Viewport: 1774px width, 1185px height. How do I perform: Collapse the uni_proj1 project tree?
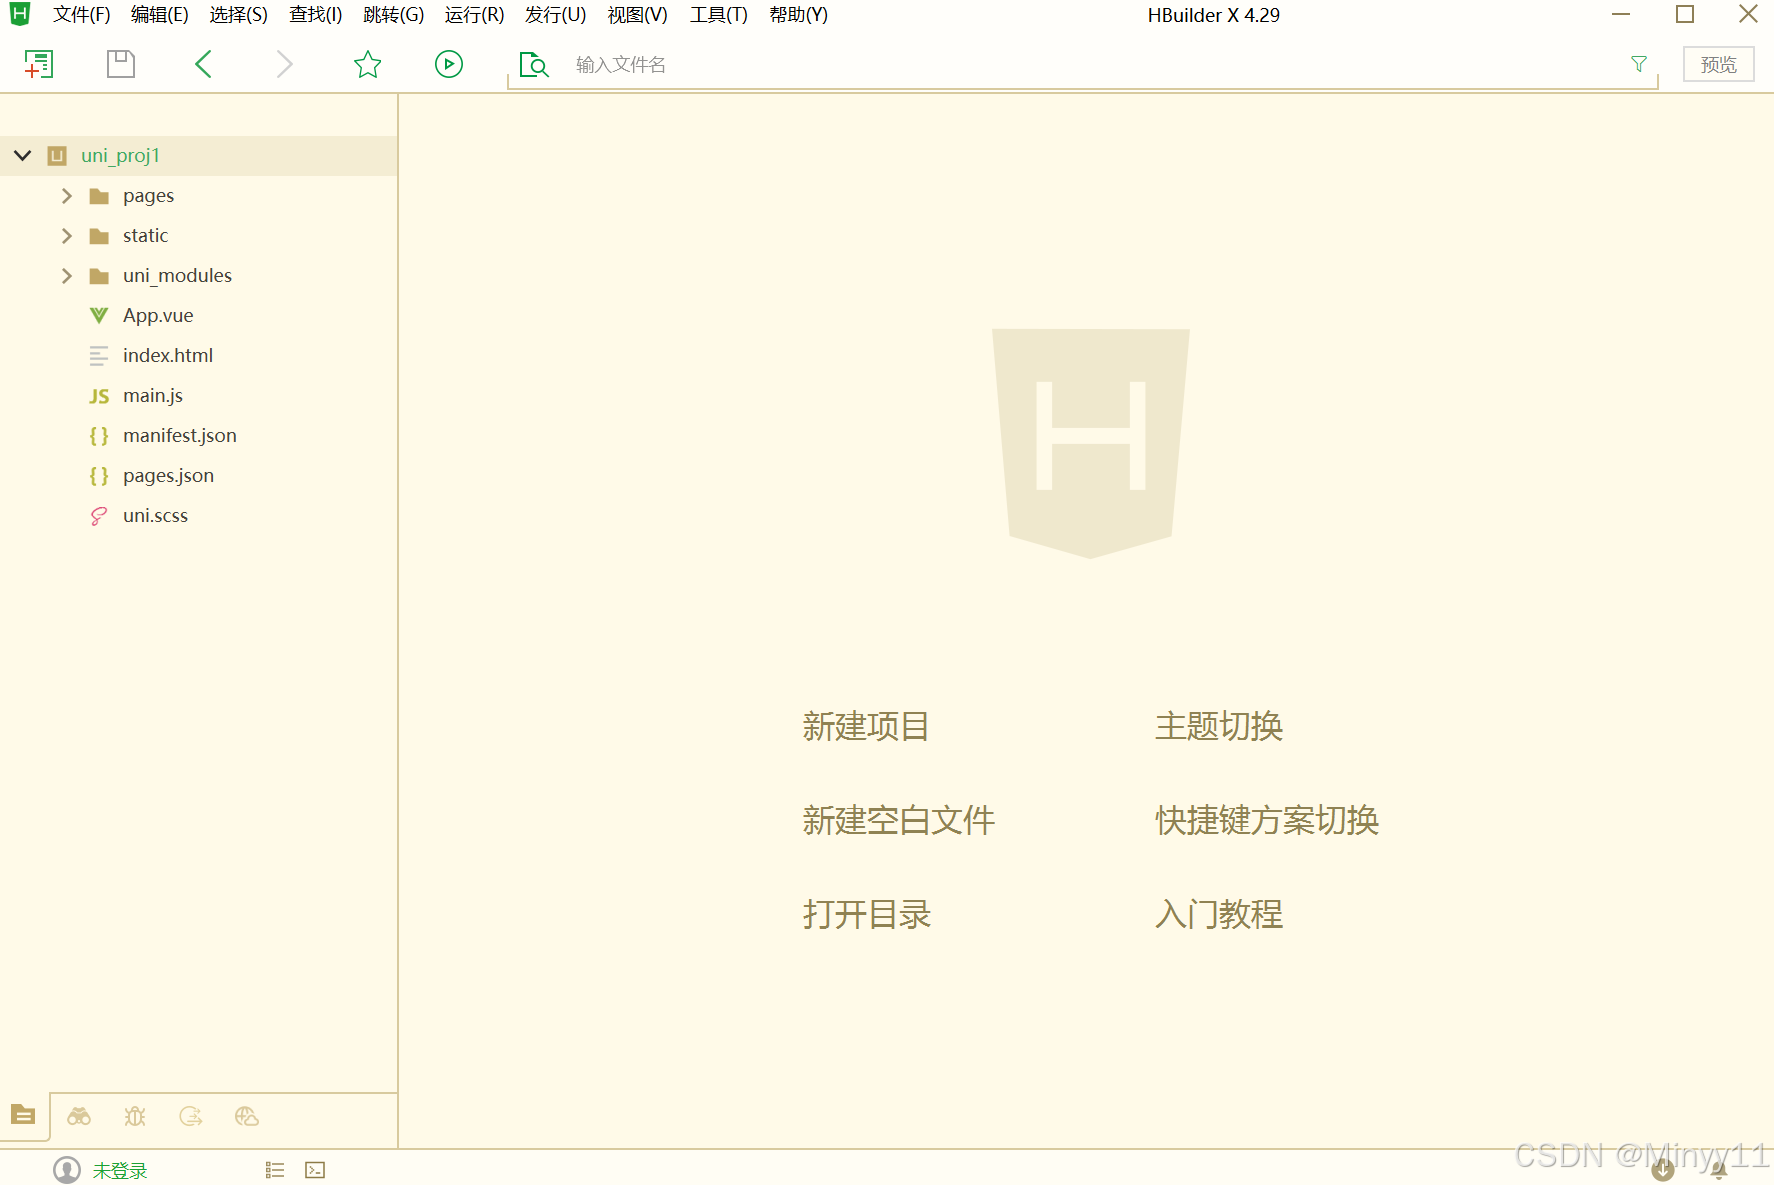[23, 156]
